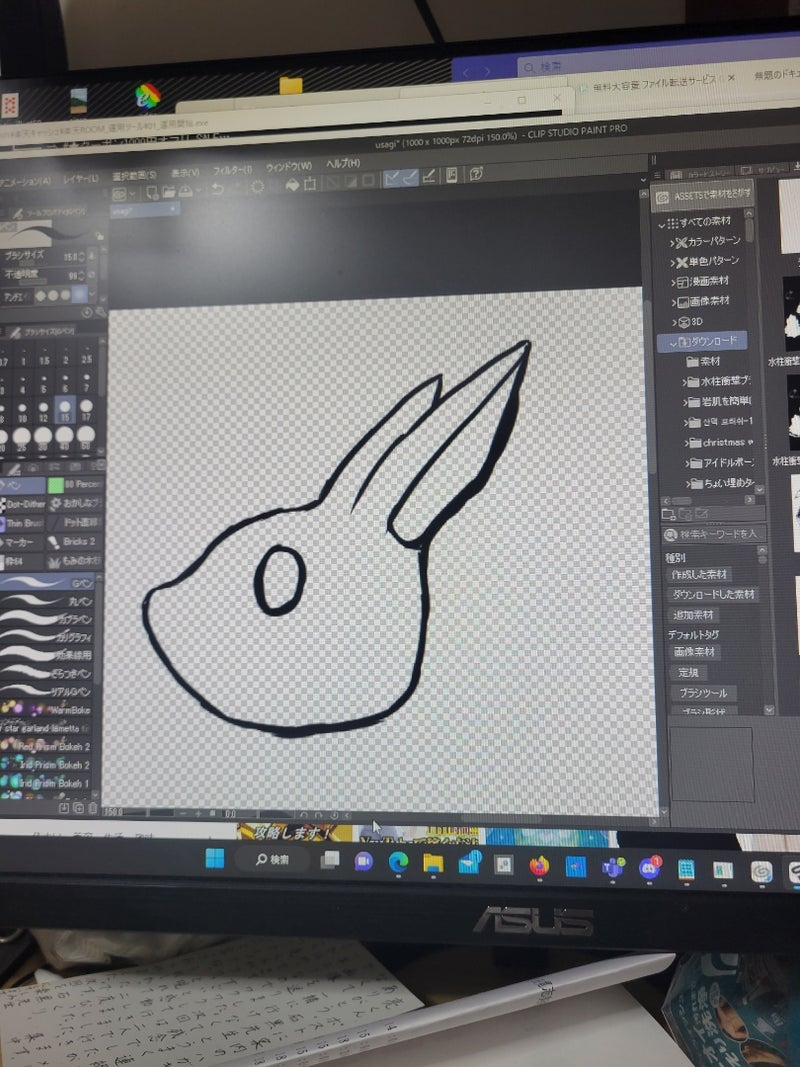
Task: Select the 80 Percent sub tool group
Action: 76,485
